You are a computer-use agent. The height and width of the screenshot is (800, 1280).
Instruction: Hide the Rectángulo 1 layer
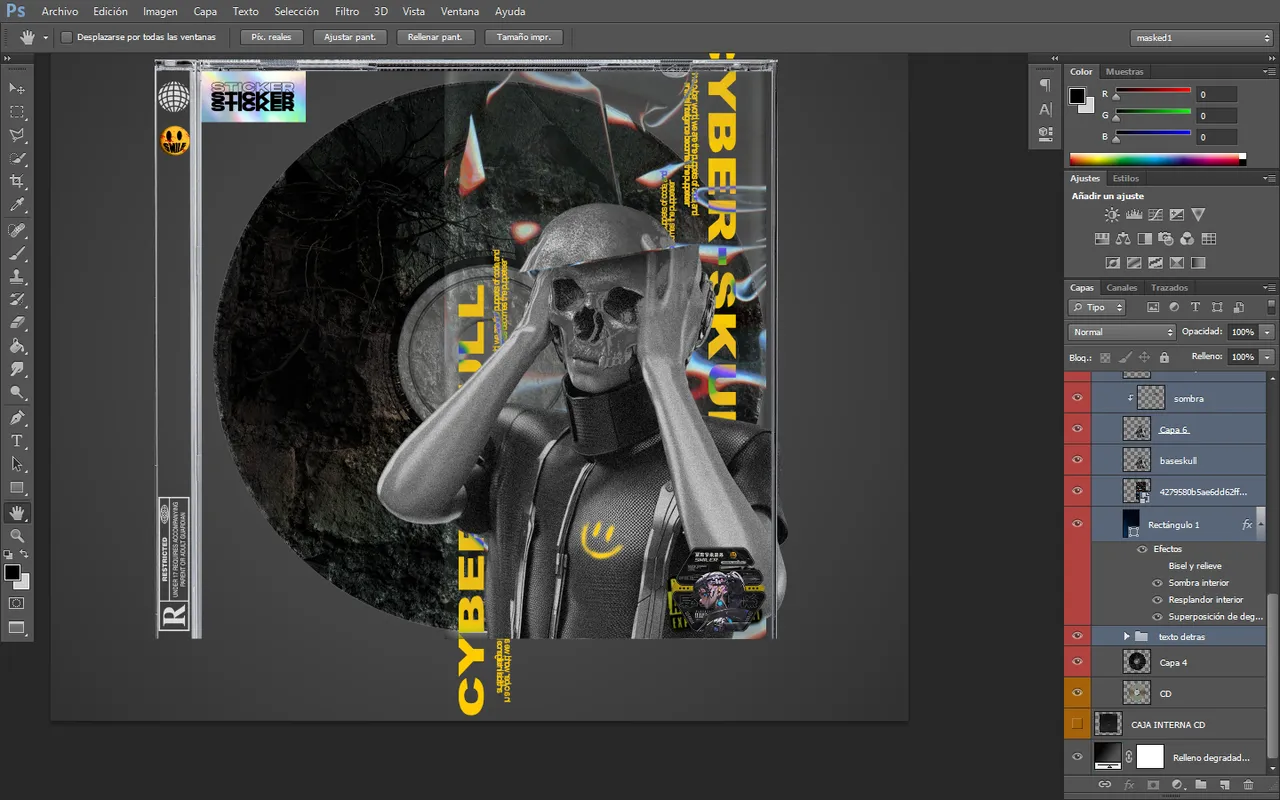coord(1077,523)
